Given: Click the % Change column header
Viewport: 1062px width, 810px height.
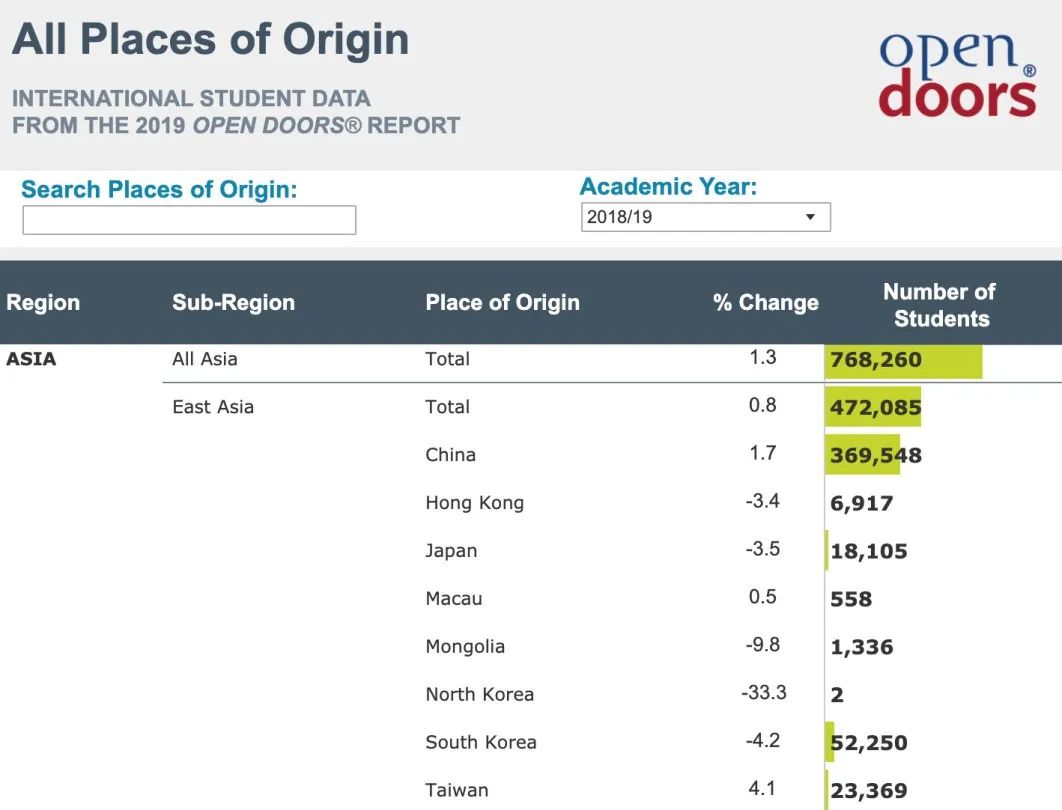Looking at the screenshot, I should [x=766, y=302].
